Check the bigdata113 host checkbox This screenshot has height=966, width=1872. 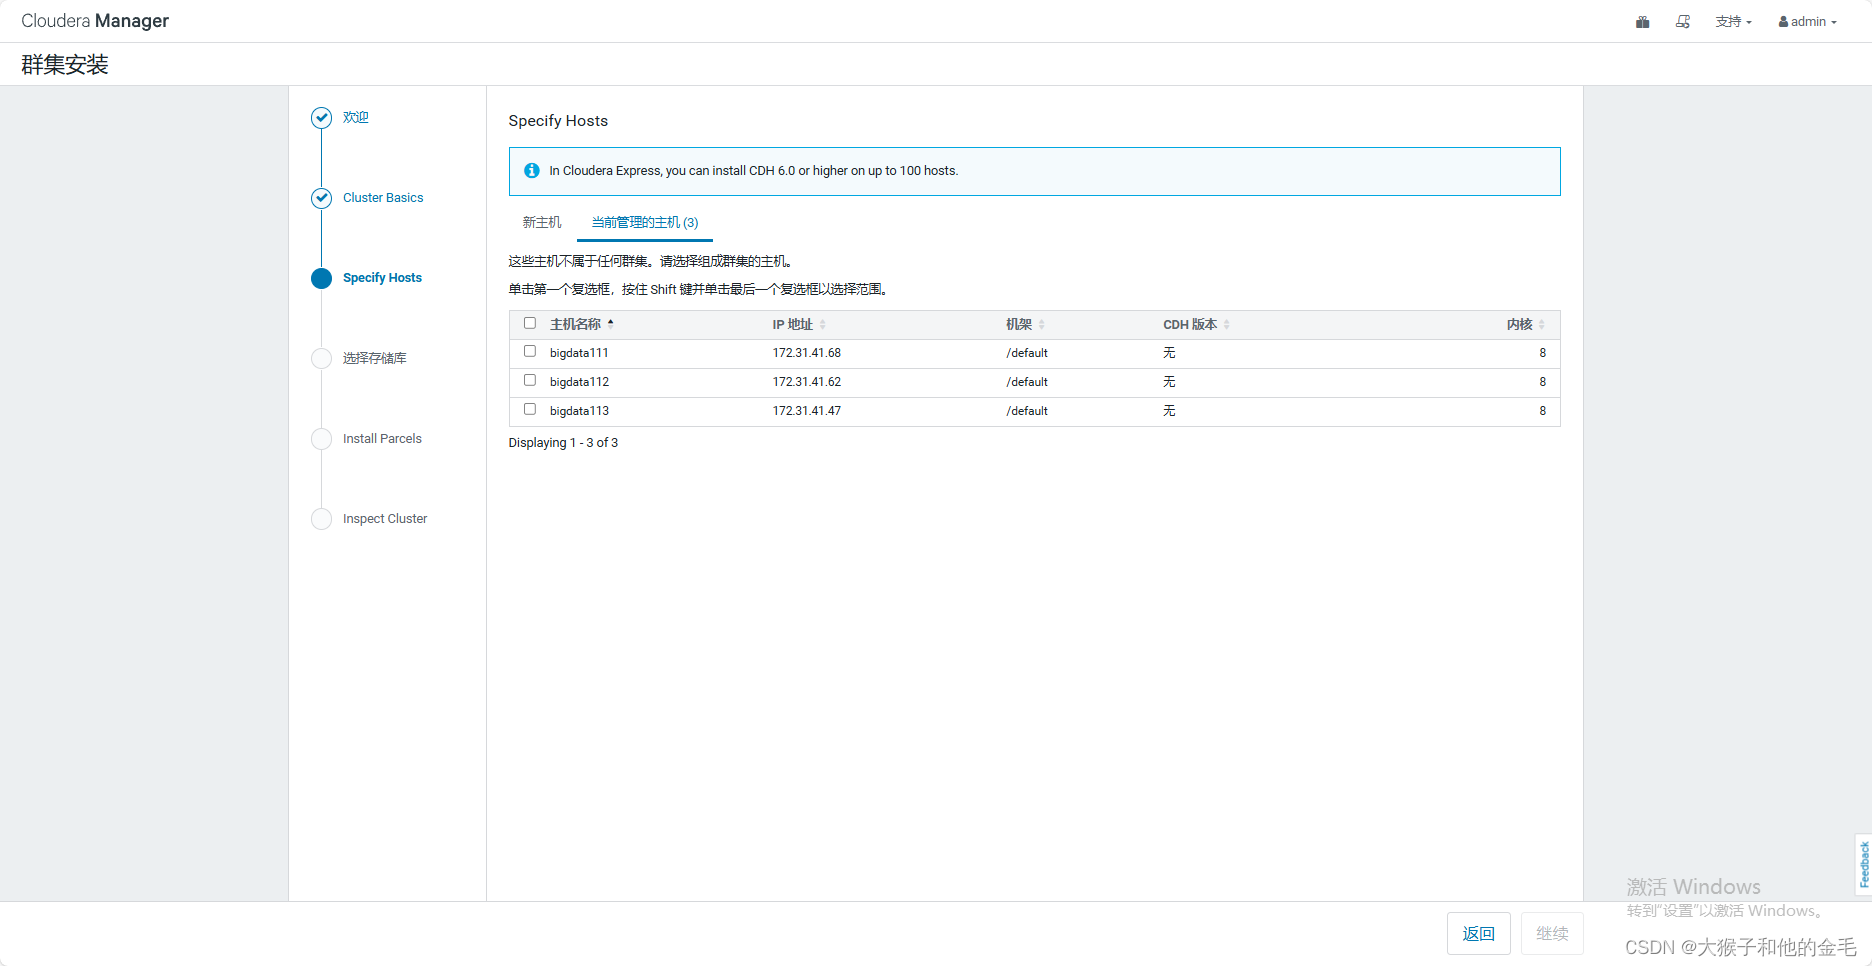point(530,409)
